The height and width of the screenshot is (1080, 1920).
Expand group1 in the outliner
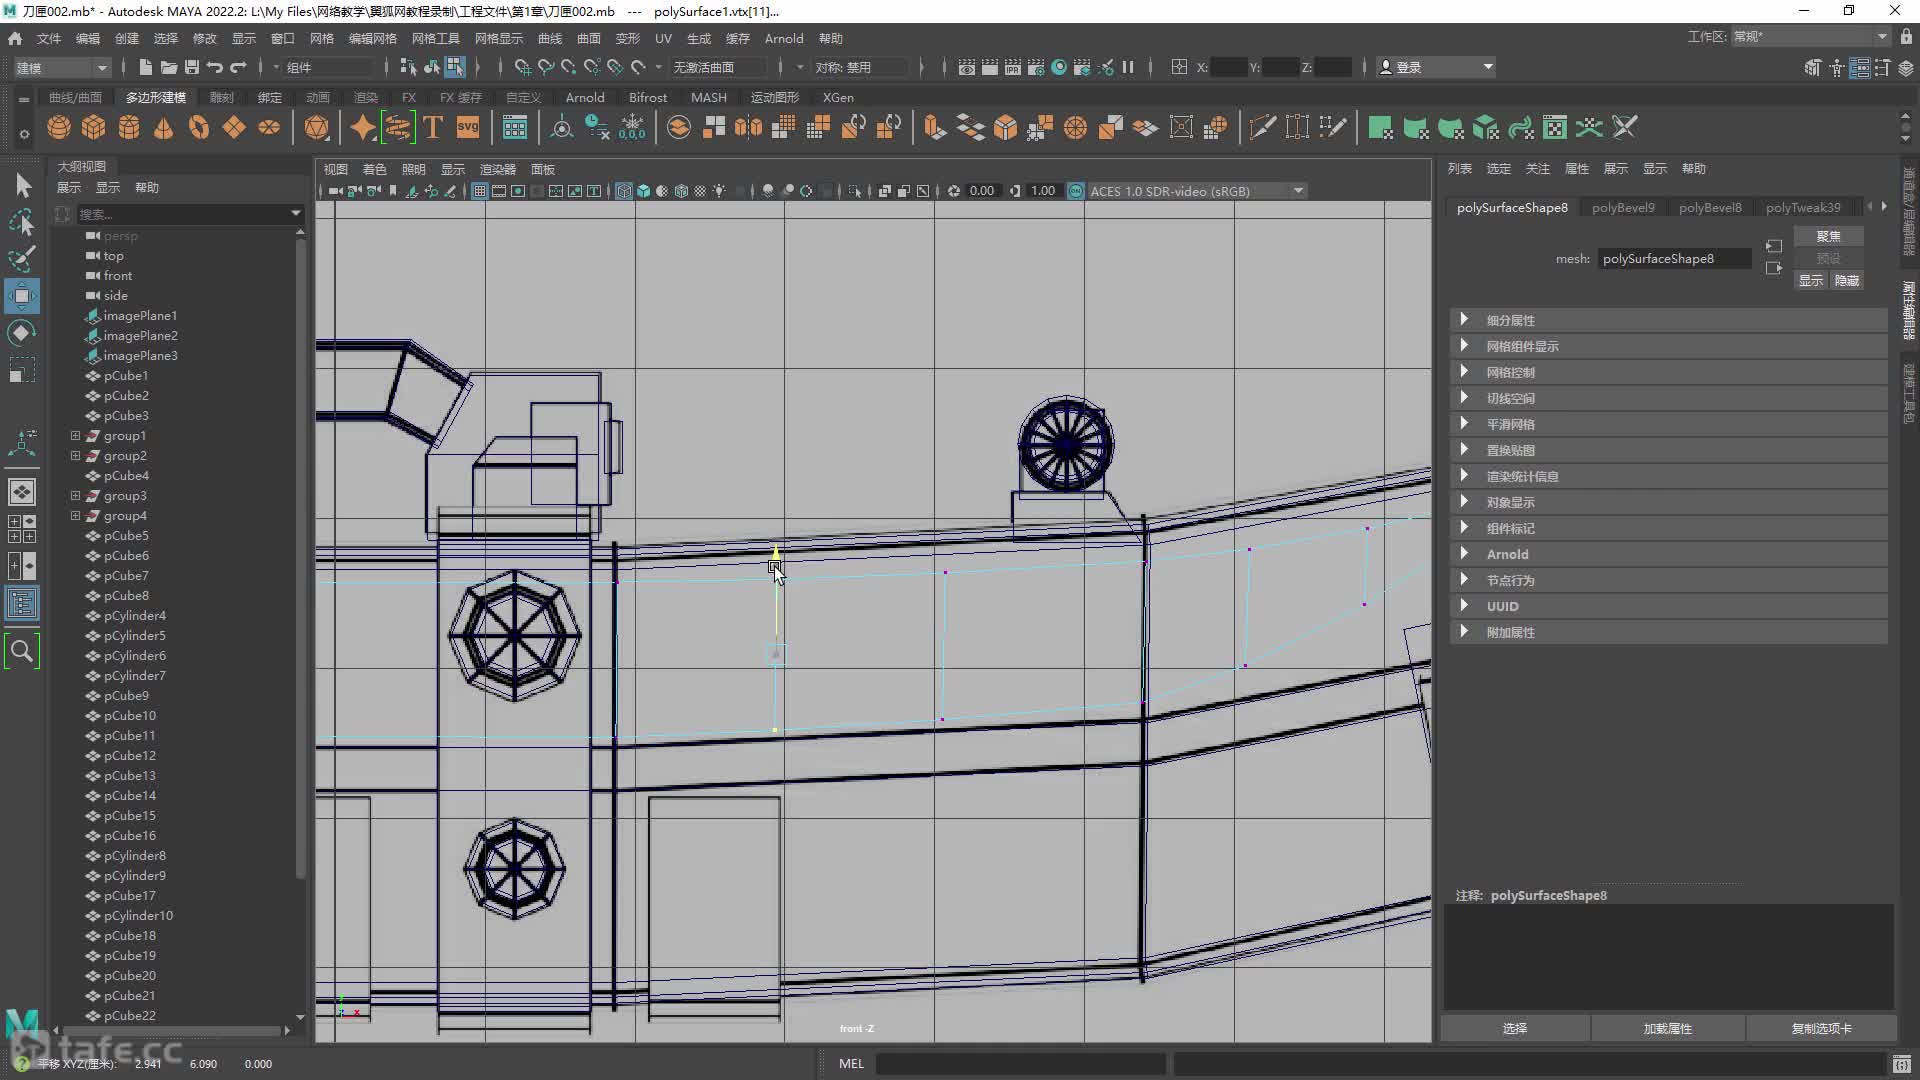click(x=75, y=436)
